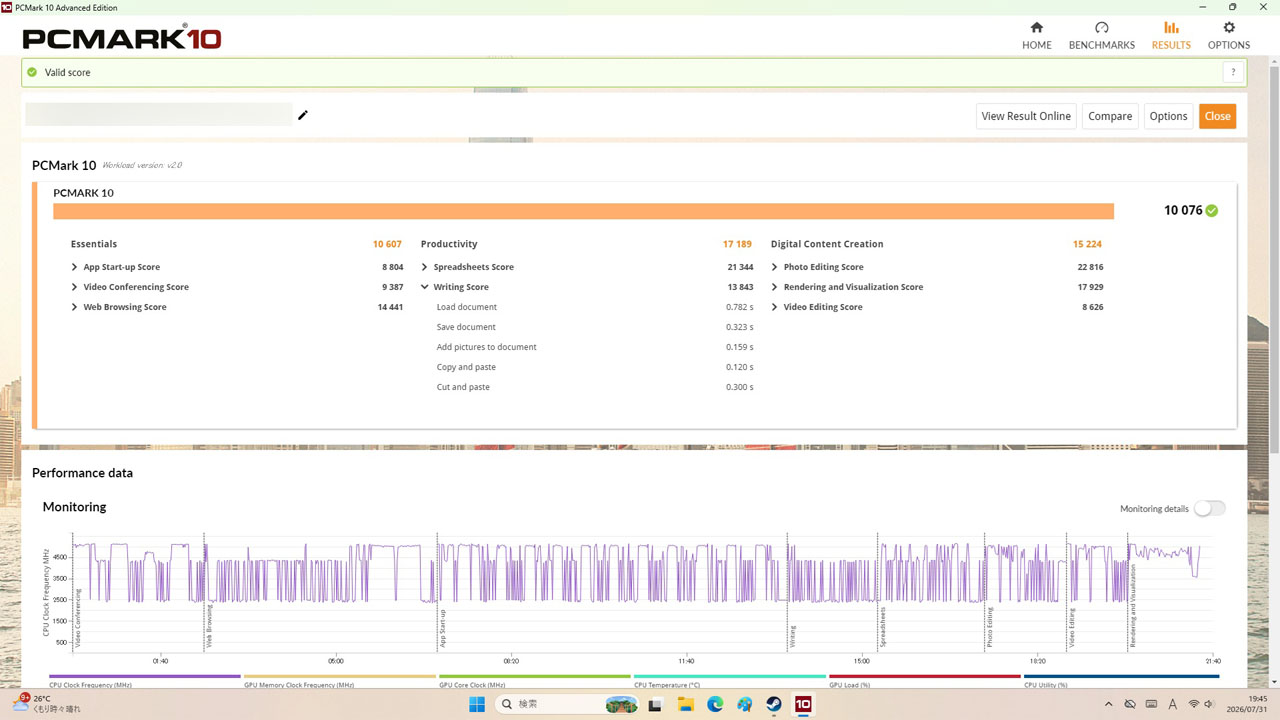The height and width of the screenshot is (720, 1280).
Task: Click the Essentials score 10 607
Action: click(x=387, y=244)
